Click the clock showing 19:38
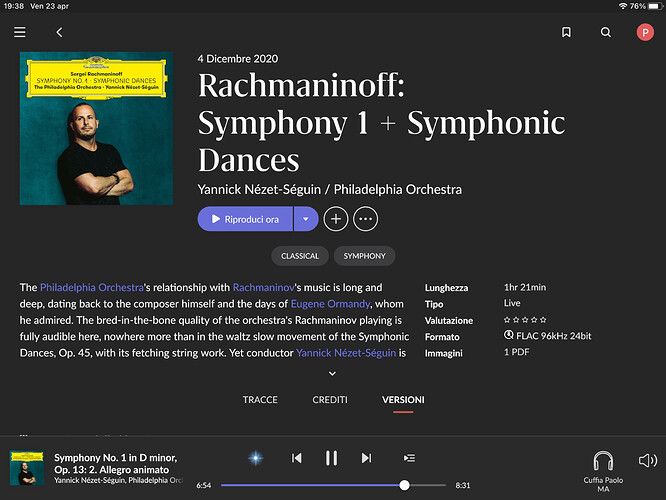This screenshot has width=666, height=500. (14, 6)
